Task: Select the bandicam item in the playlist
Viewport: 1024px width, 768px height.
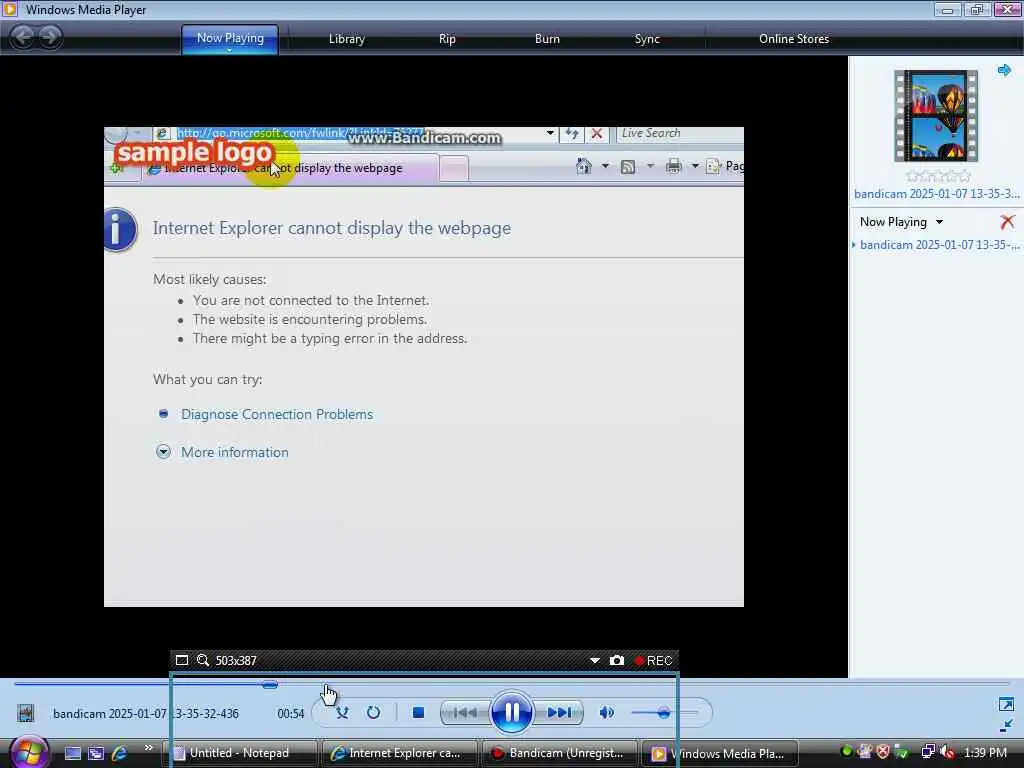Action: coord(938,245)
